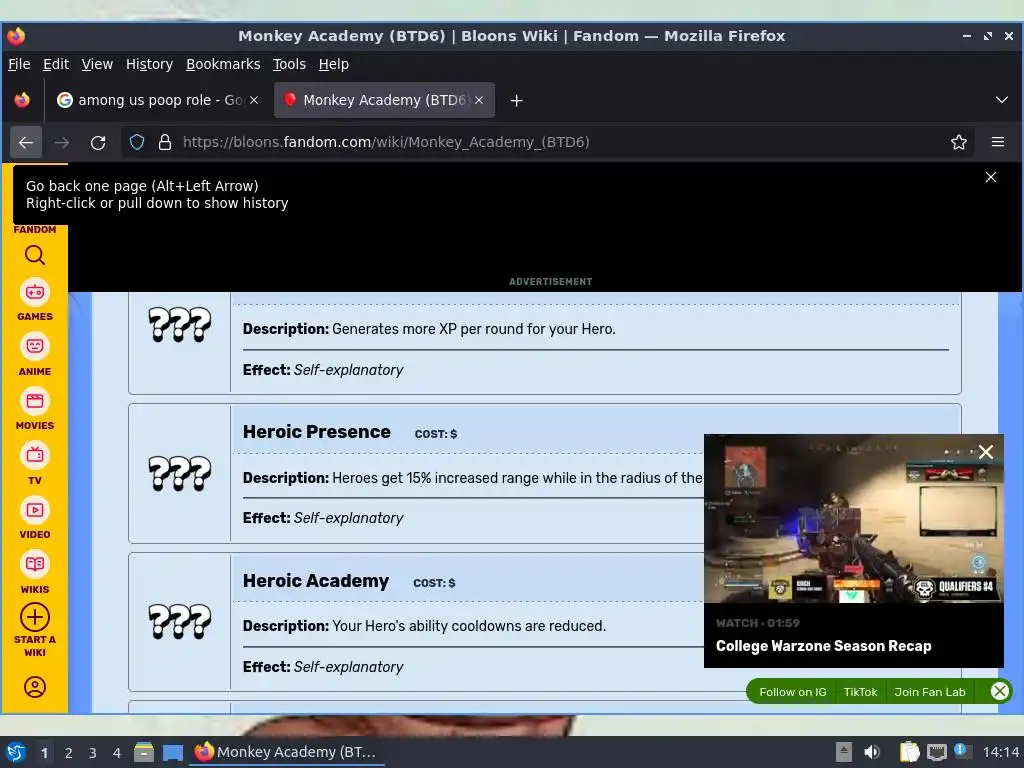Click the Heroic Academy heading

[x=315, y=581]
